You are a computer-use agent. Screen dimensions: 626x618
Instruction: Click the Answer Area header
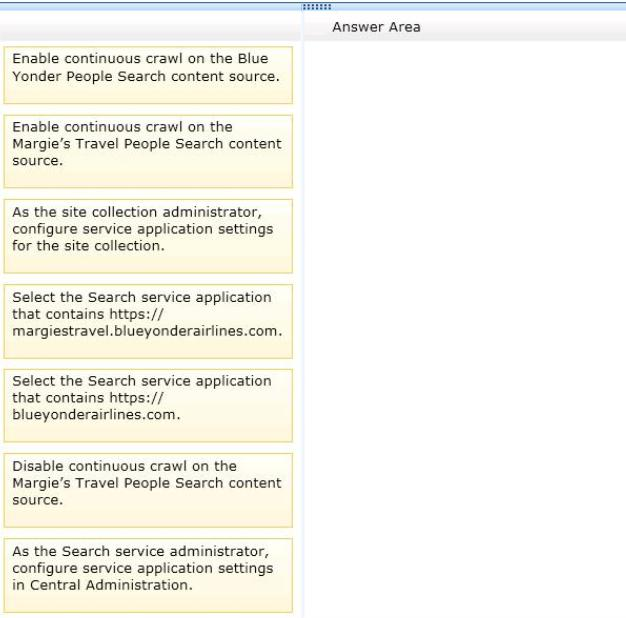pos(376,27)
